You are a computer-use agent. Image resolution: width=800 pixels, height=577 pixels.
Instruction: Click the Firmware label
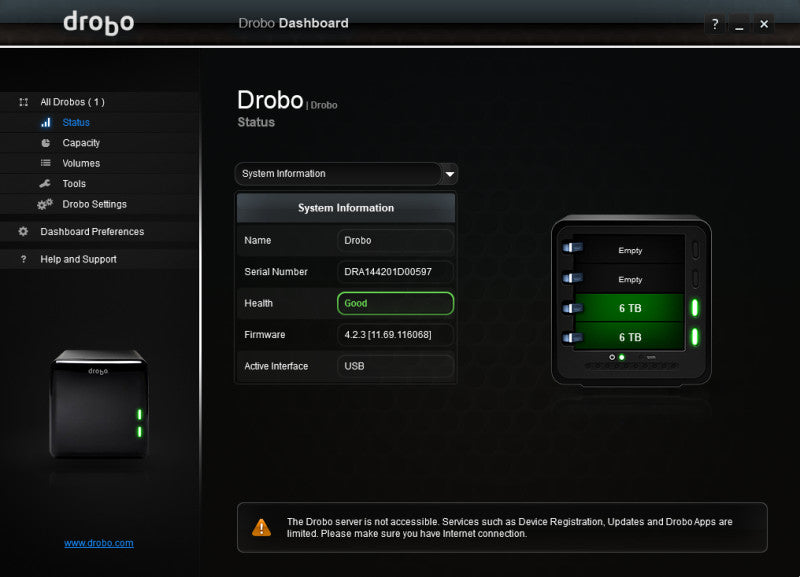264,335
